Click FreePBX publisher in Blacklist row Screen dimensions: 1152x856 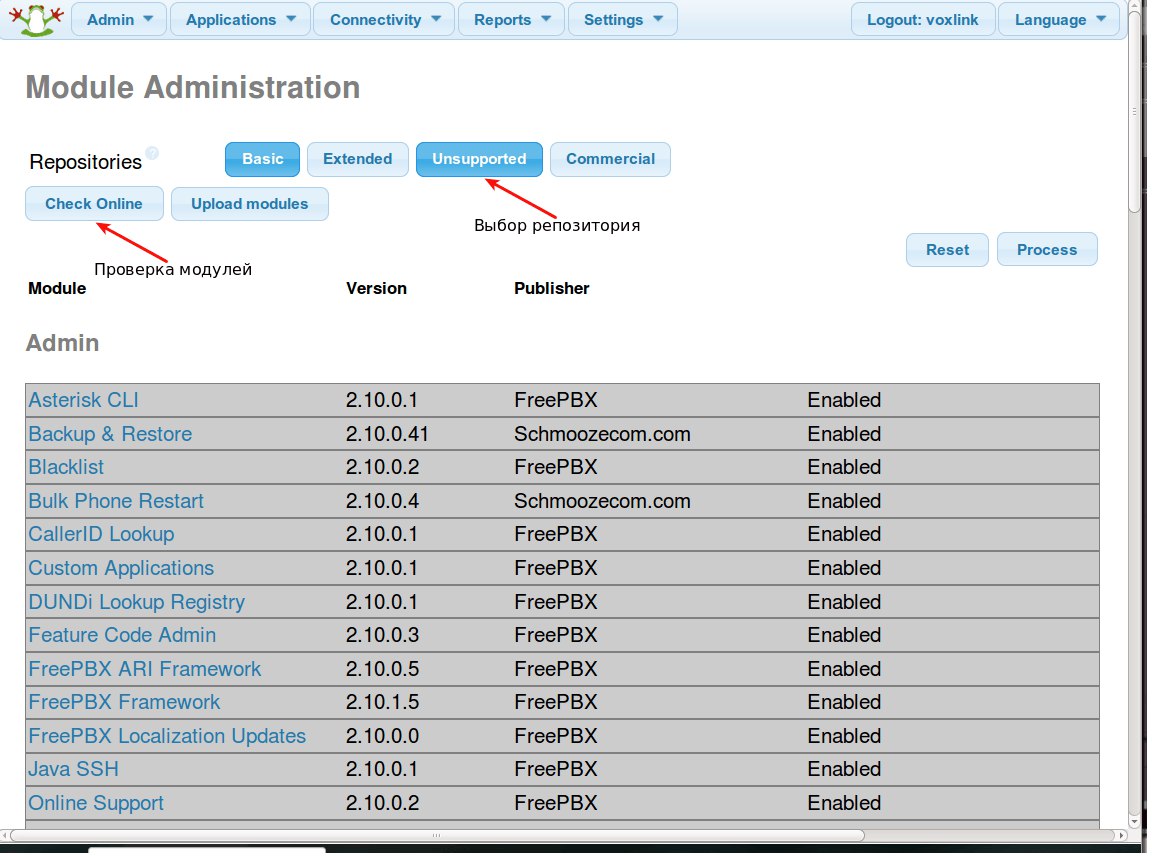click(556, 467)
